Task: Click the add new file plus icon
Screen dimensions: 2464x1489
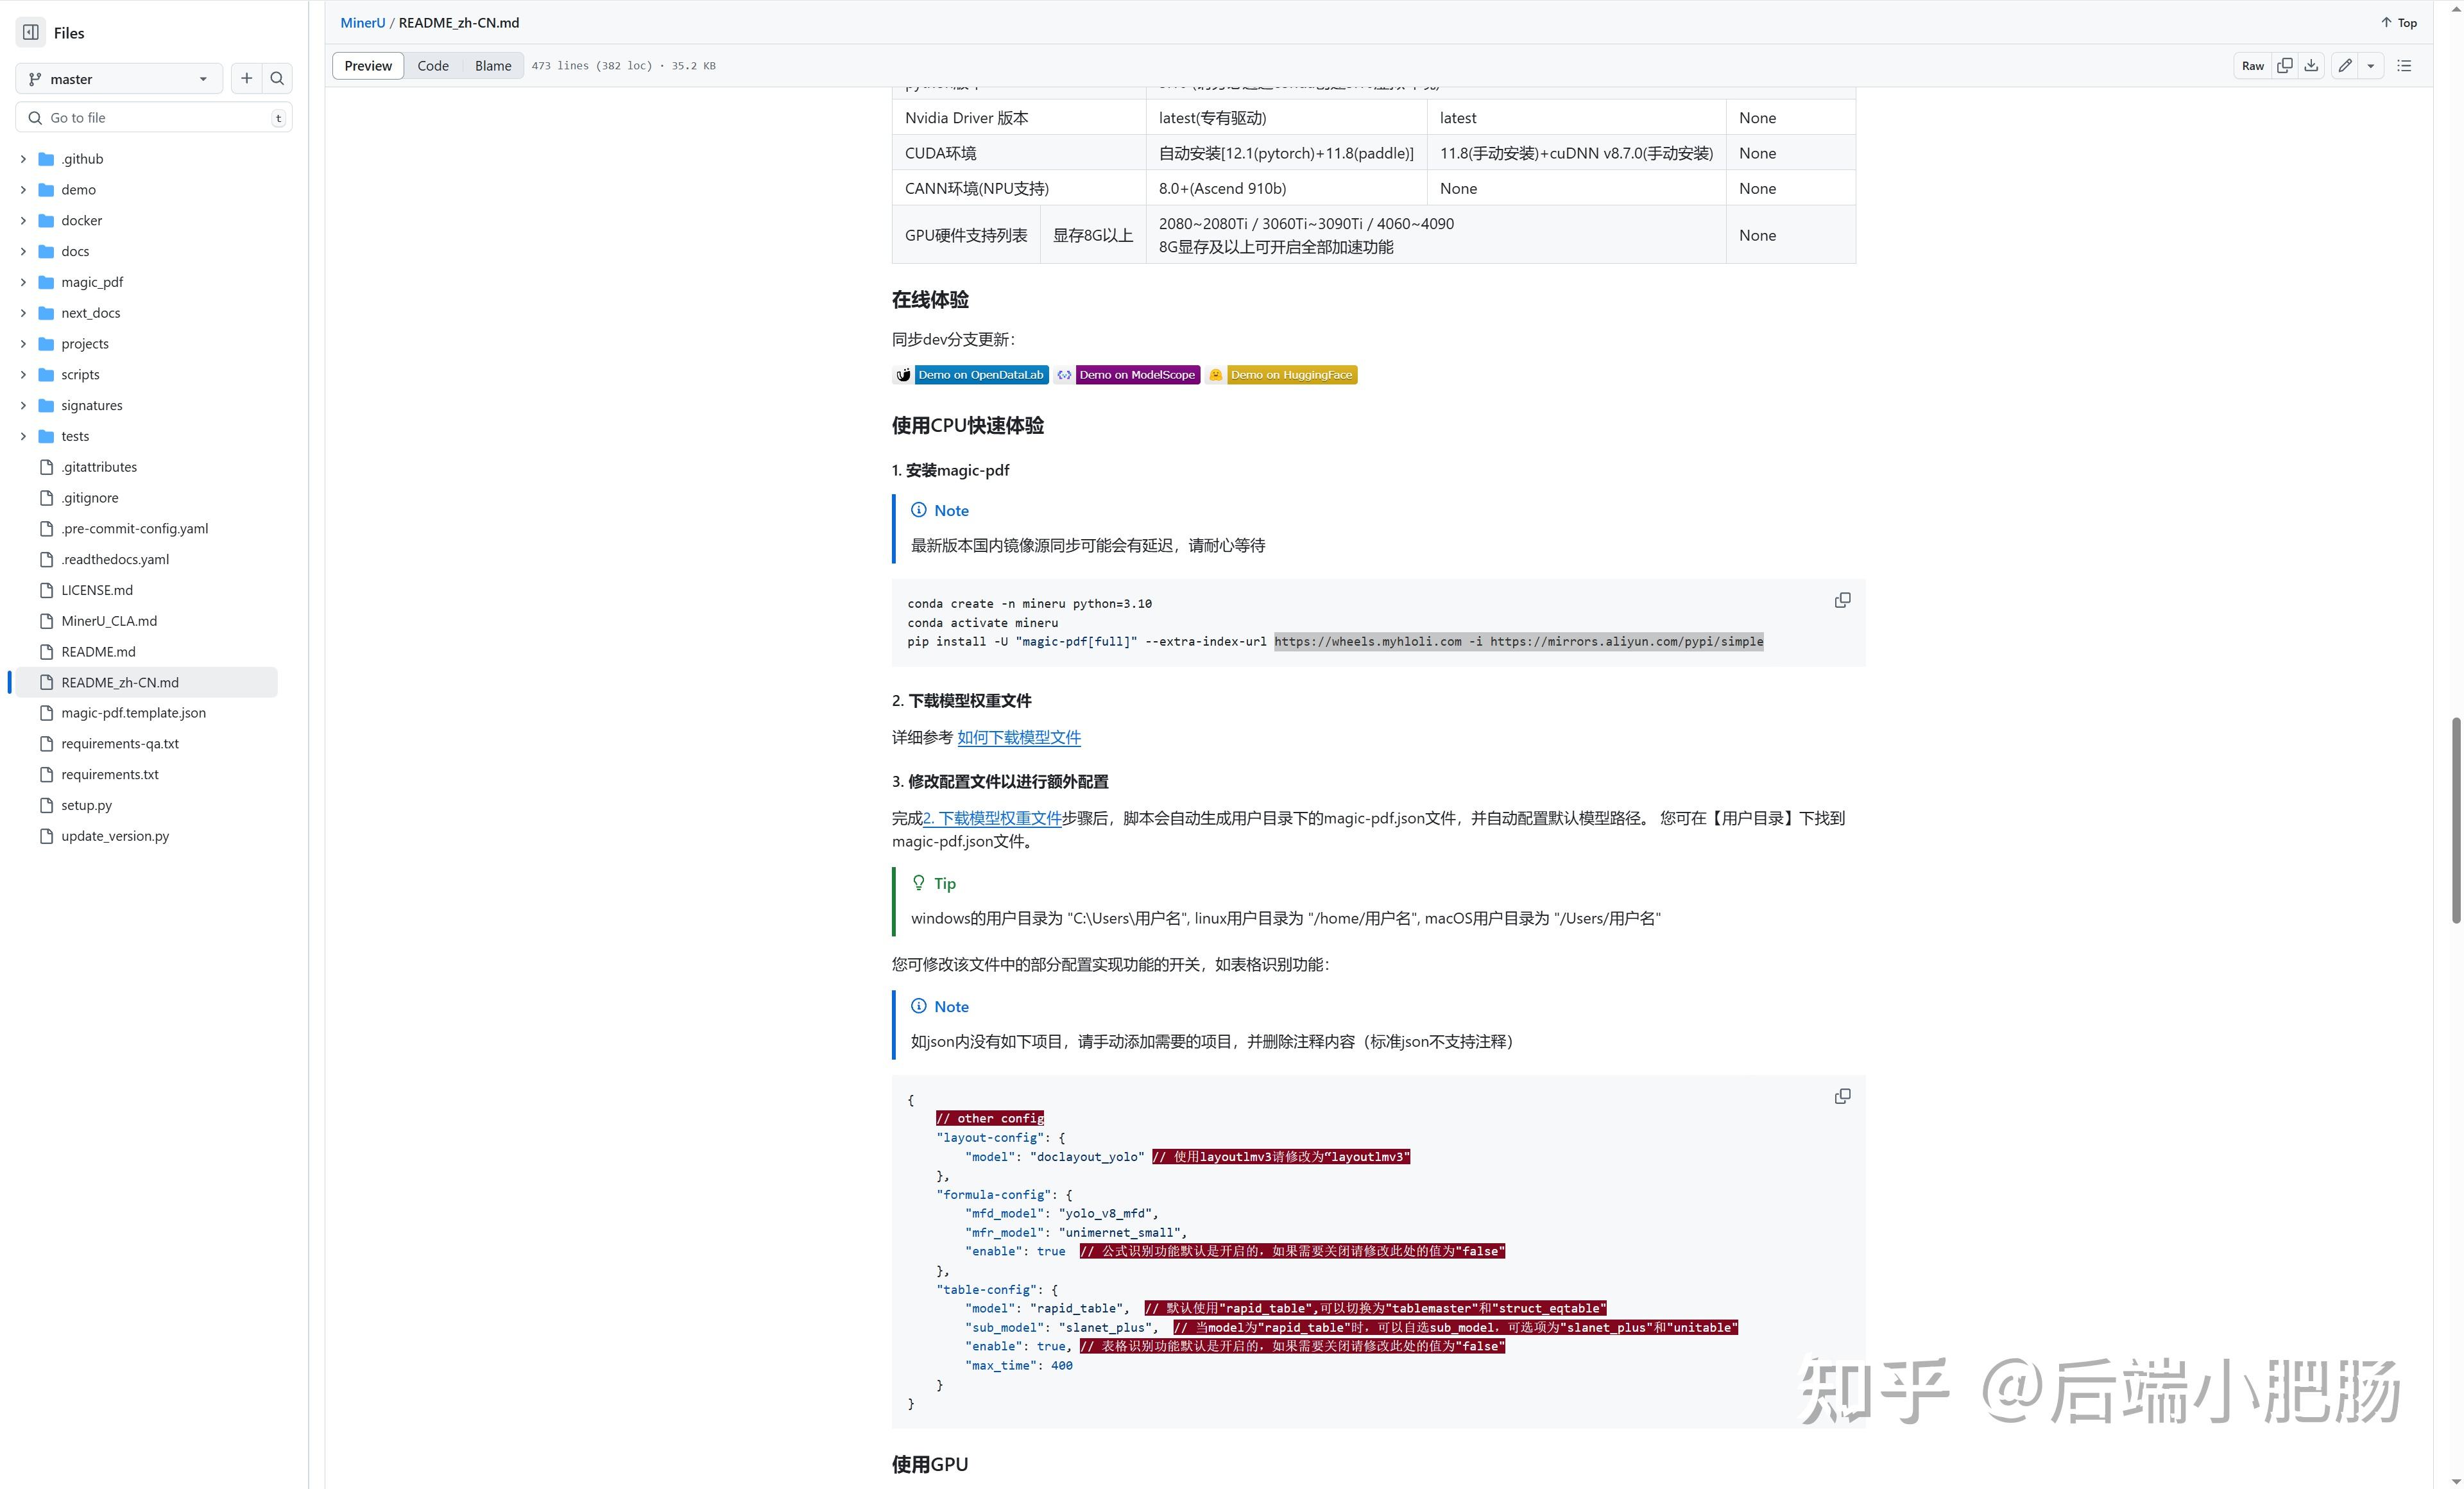Action: point(245,78)
